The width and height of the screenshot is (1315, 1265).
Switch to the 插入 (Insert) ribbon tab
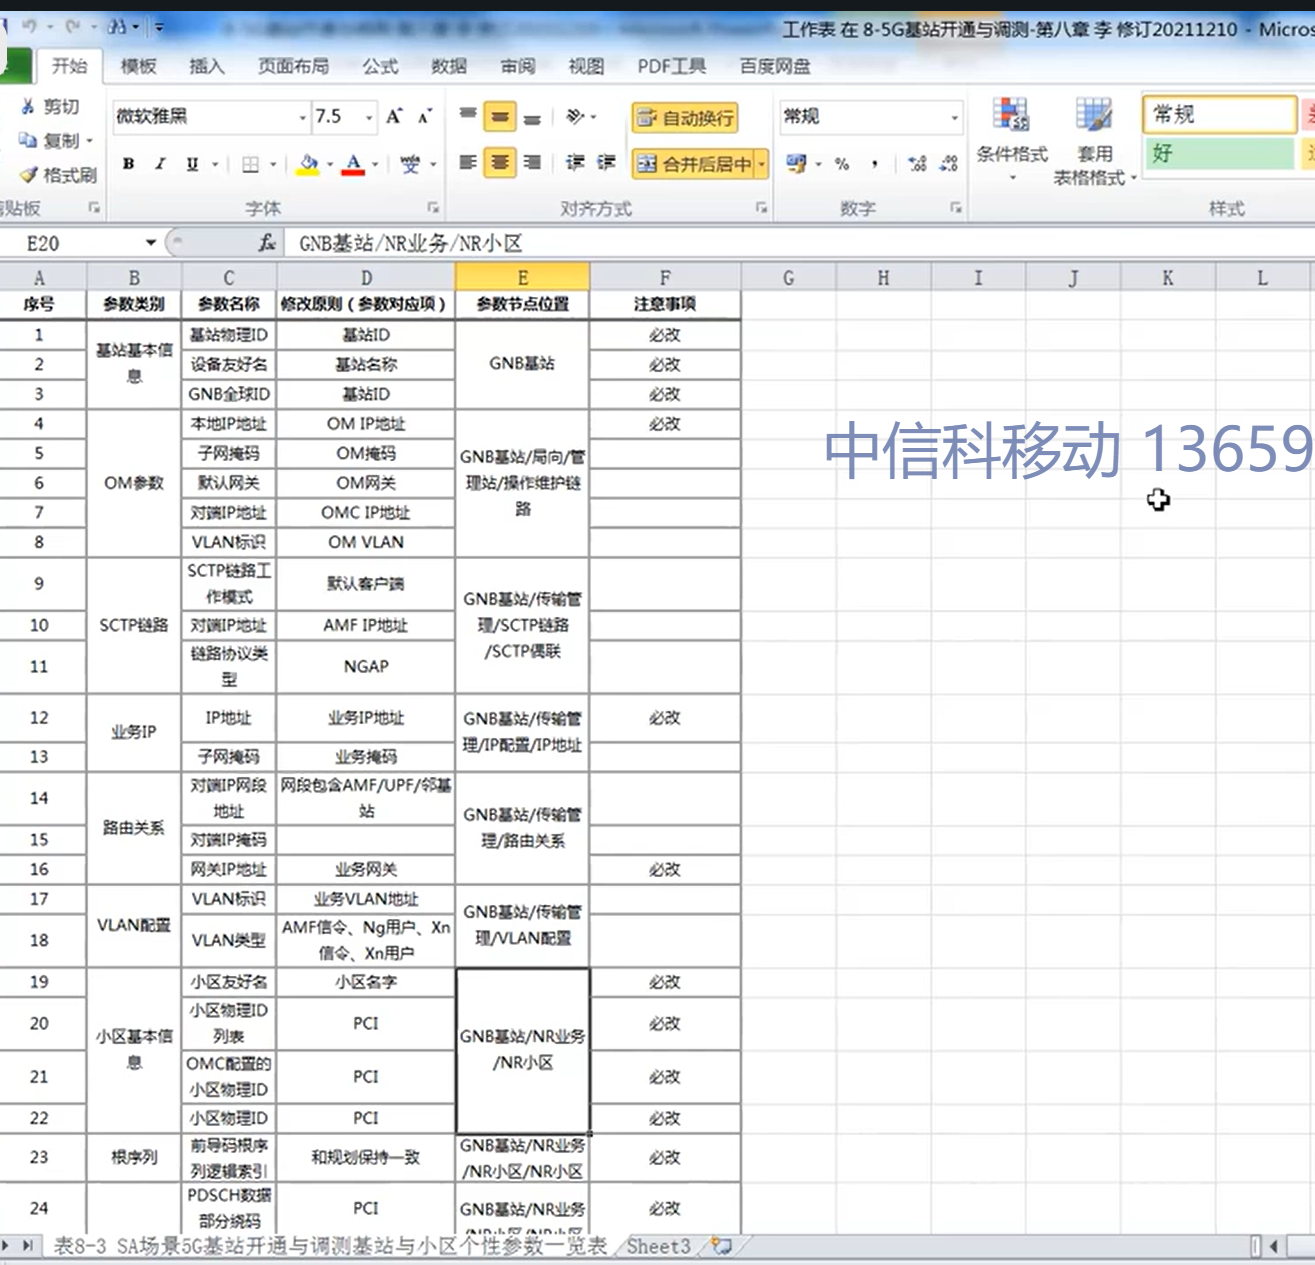206,66
